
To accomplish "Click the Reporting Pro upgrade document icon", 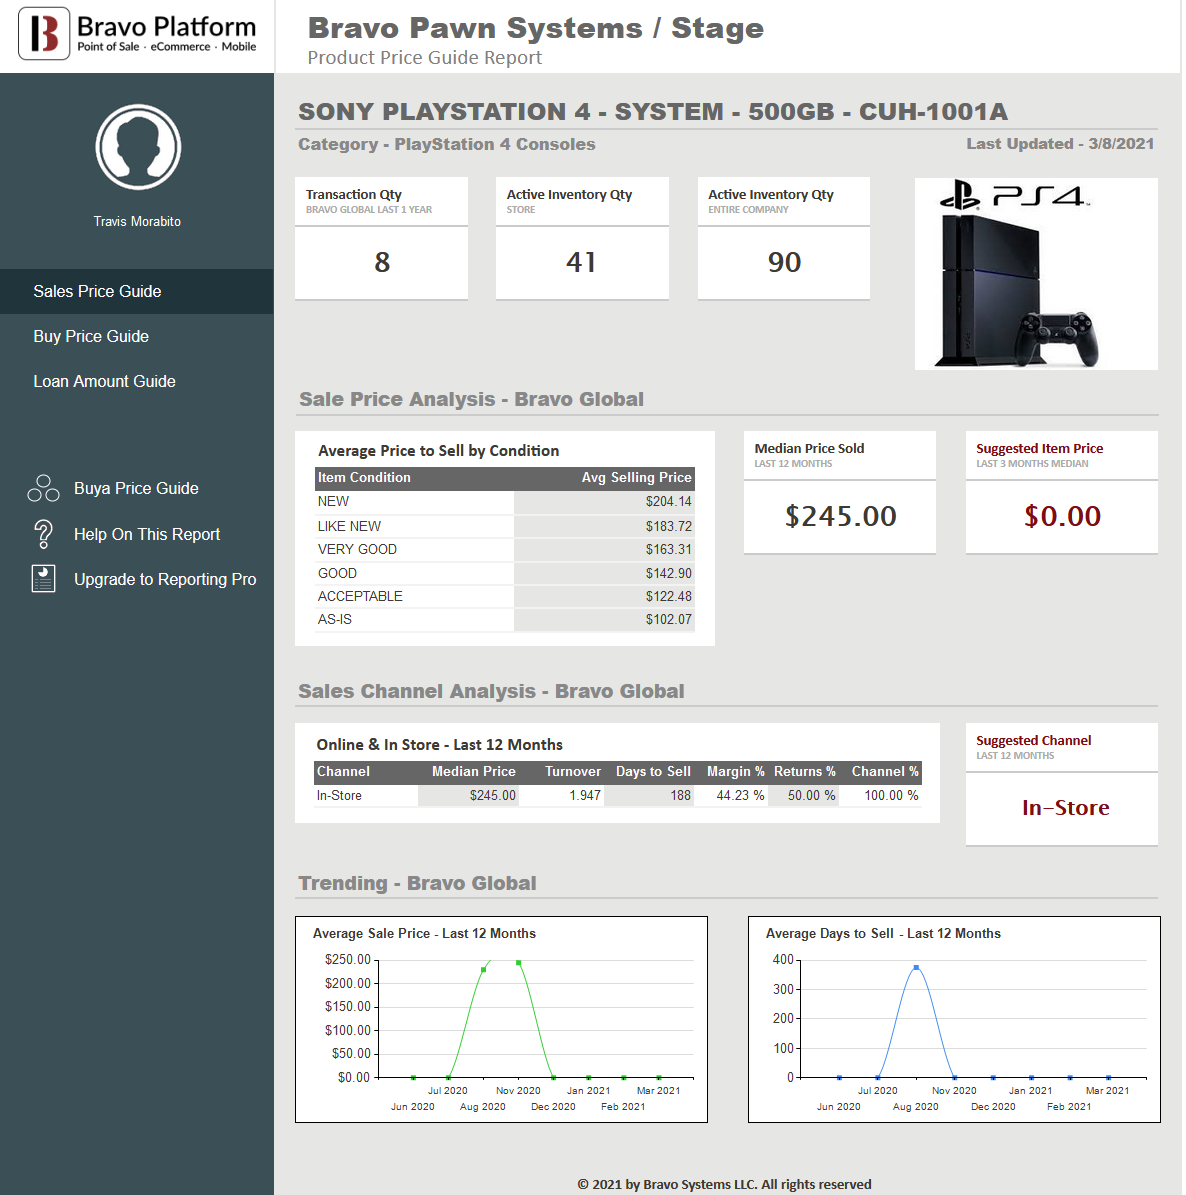I will (43, 579).
